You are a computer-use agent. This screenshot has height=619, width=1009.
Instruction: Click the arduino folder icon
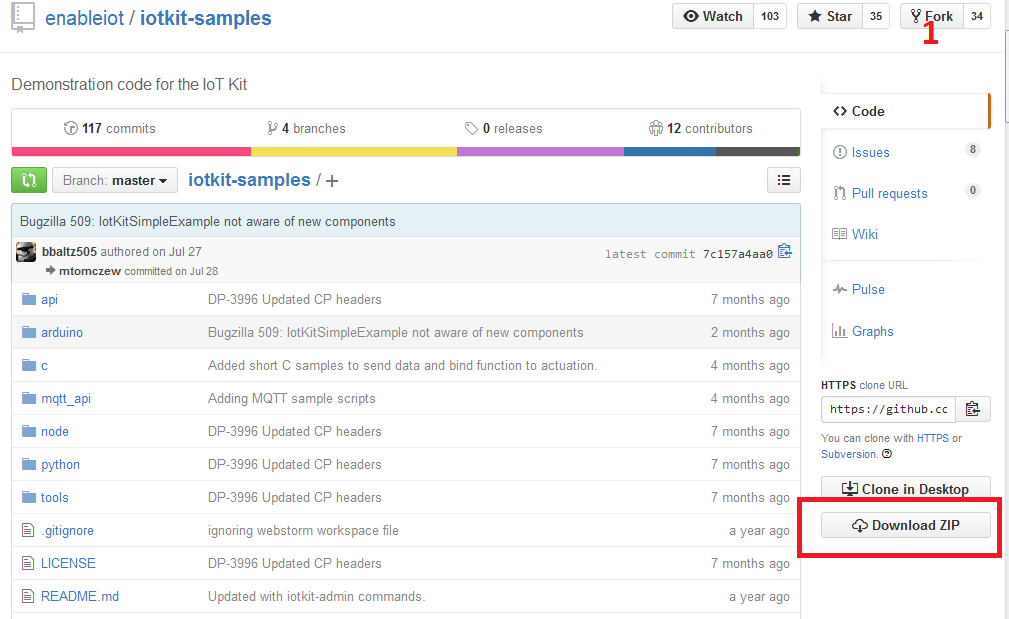(x=29, y=332)
